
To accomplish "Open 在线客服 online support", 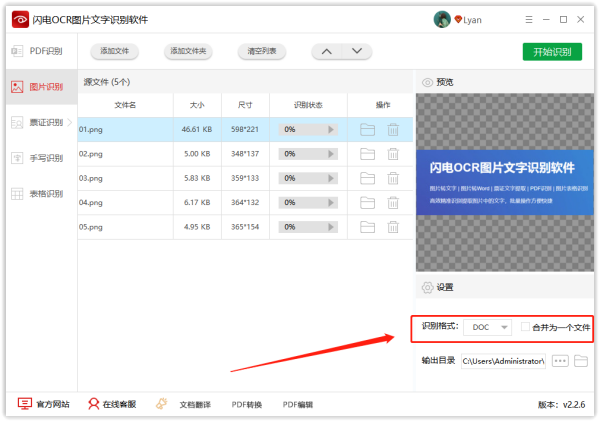I will pyautogui.click(x=111, y=404).
